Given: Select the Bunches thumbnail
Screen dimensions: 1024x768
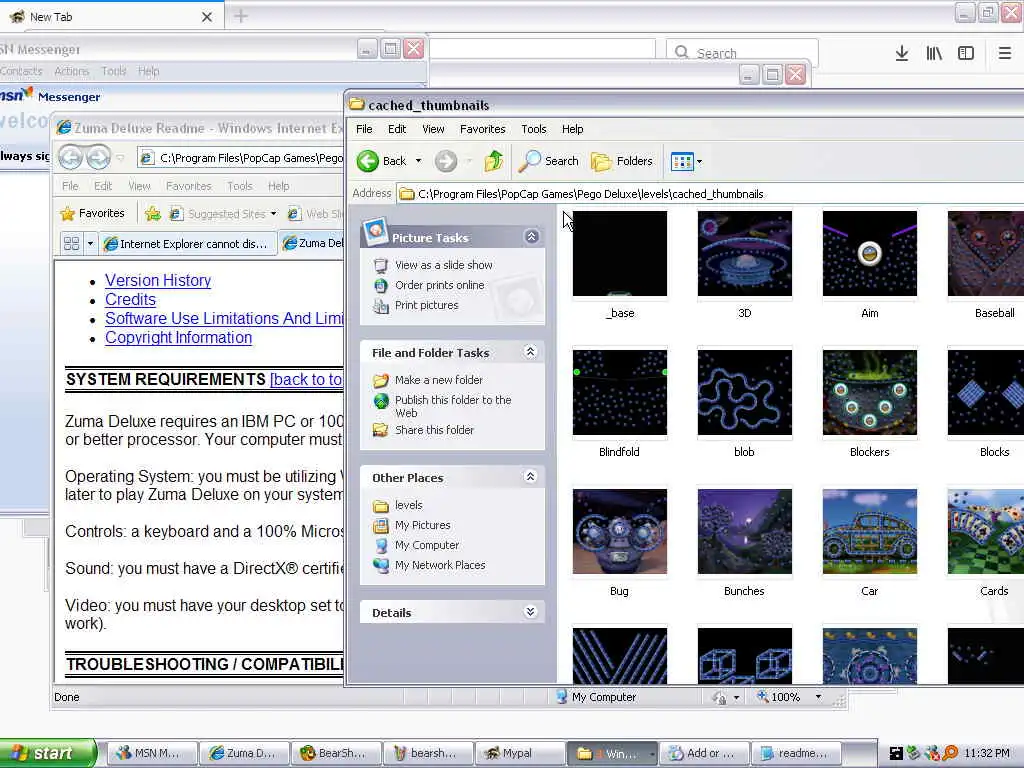Looking at the screenshot, I should point(744,532).
